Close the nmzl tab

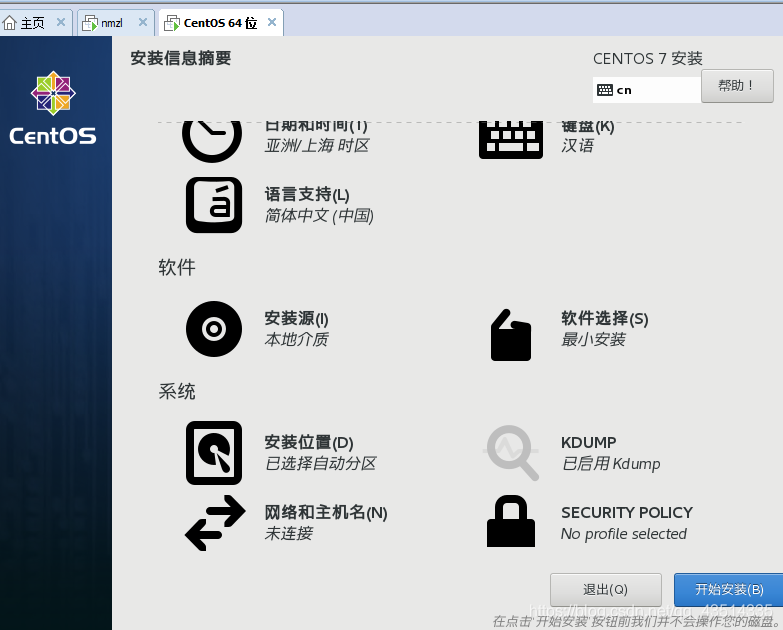[x=143, y=22]
